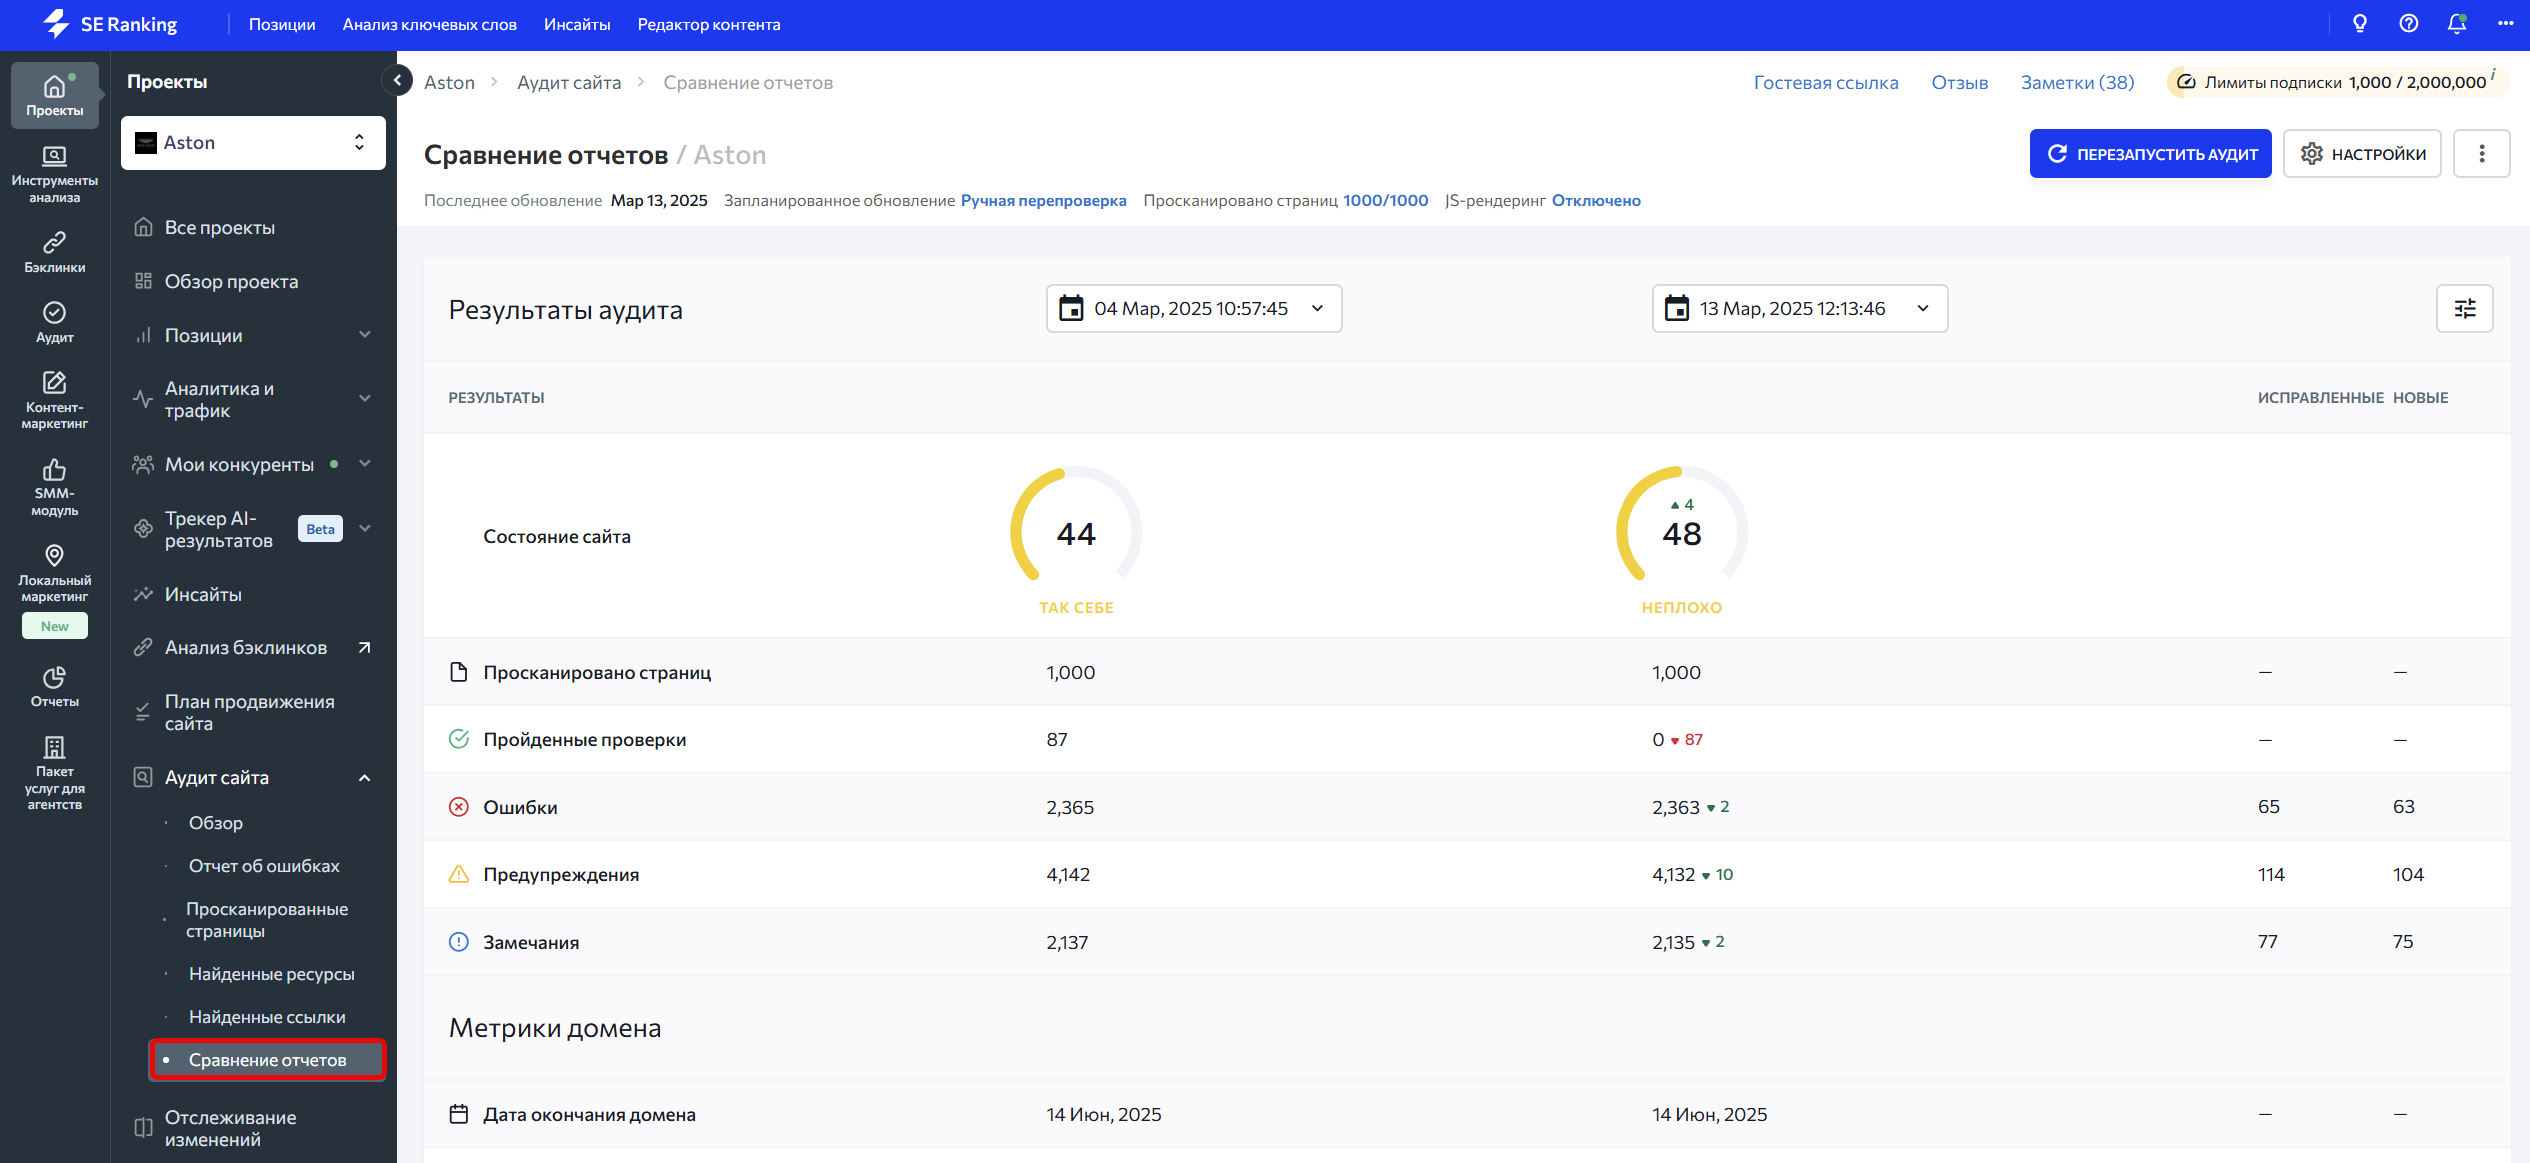Viewport: 2530px width, 1163px height.
Task: Open the Backlinks rail icon
Action: pyautogui.click(x=55, y=252)
